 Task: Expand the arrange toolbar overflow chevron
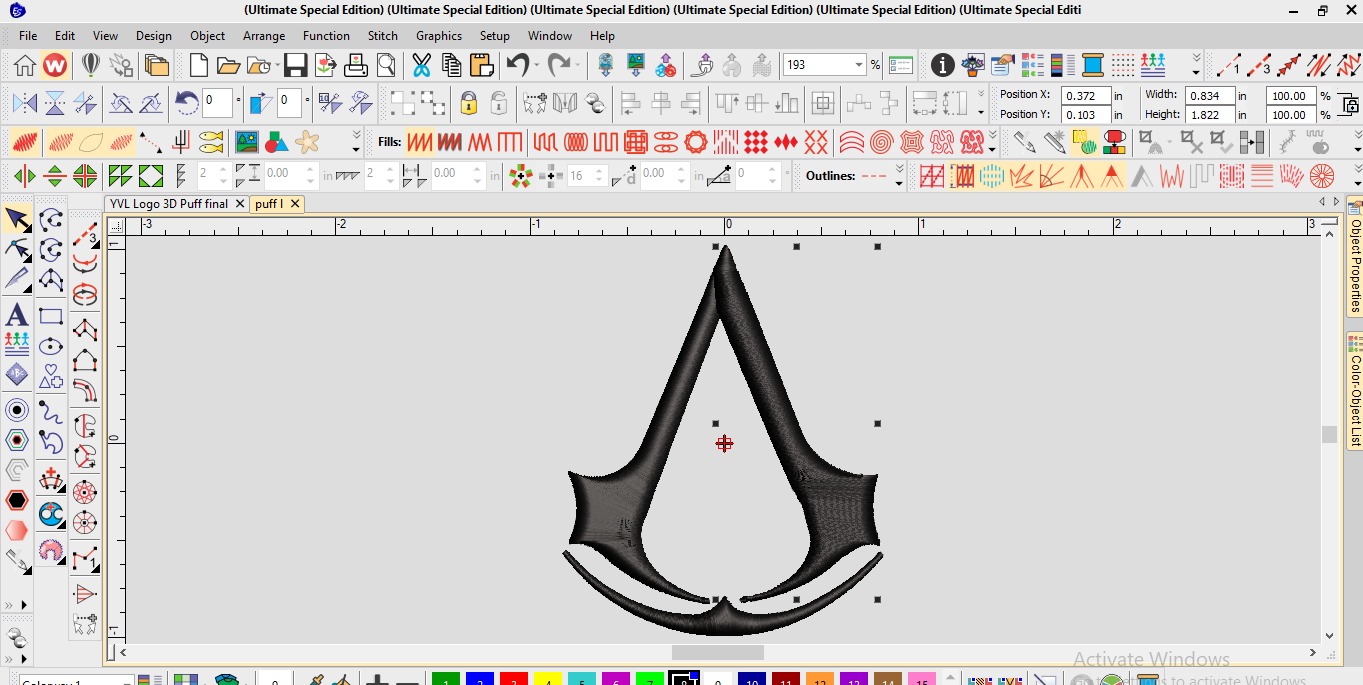click(x=981, y=103)
